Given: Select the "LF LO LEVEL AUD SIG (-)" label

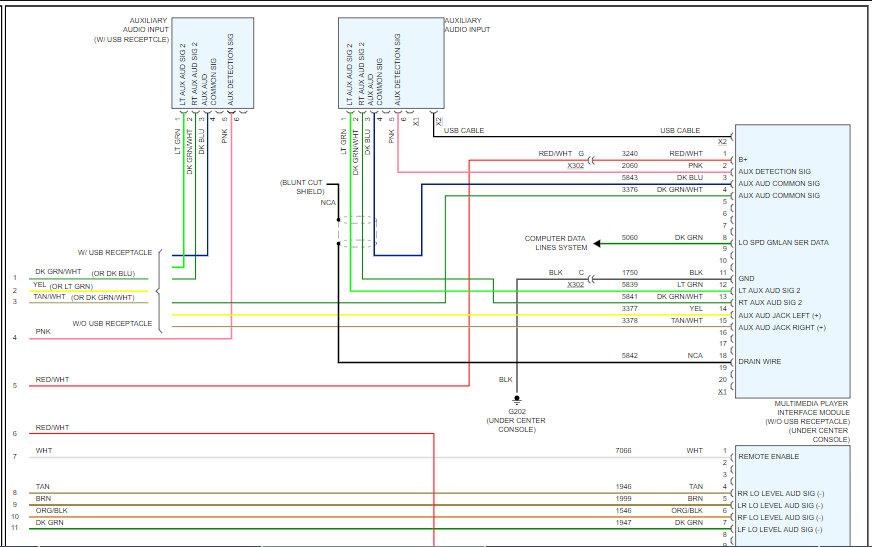Looking at the screenshot, I should pyautogui.click(x=780, y=530).
